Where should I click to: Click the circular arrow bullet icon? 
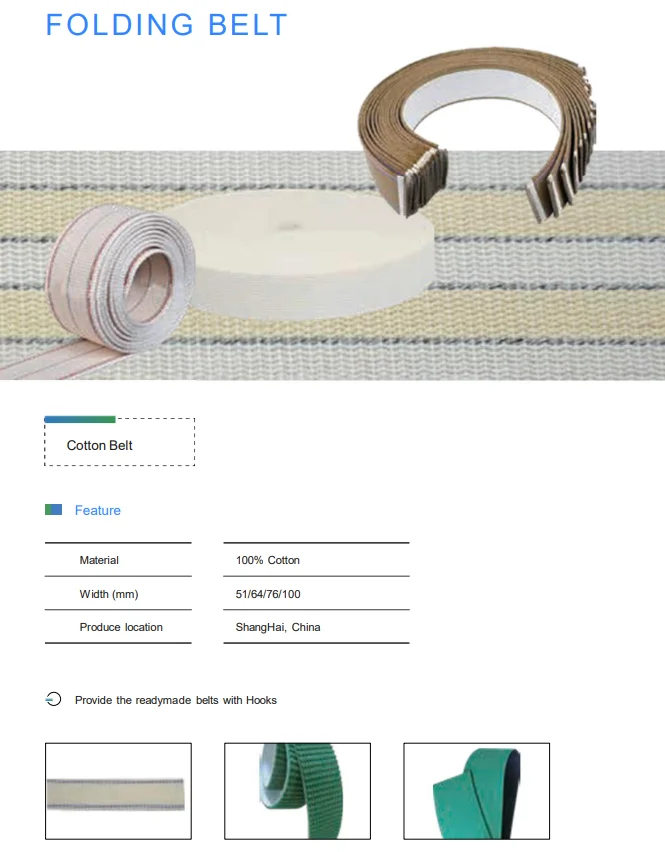point(53,699)
